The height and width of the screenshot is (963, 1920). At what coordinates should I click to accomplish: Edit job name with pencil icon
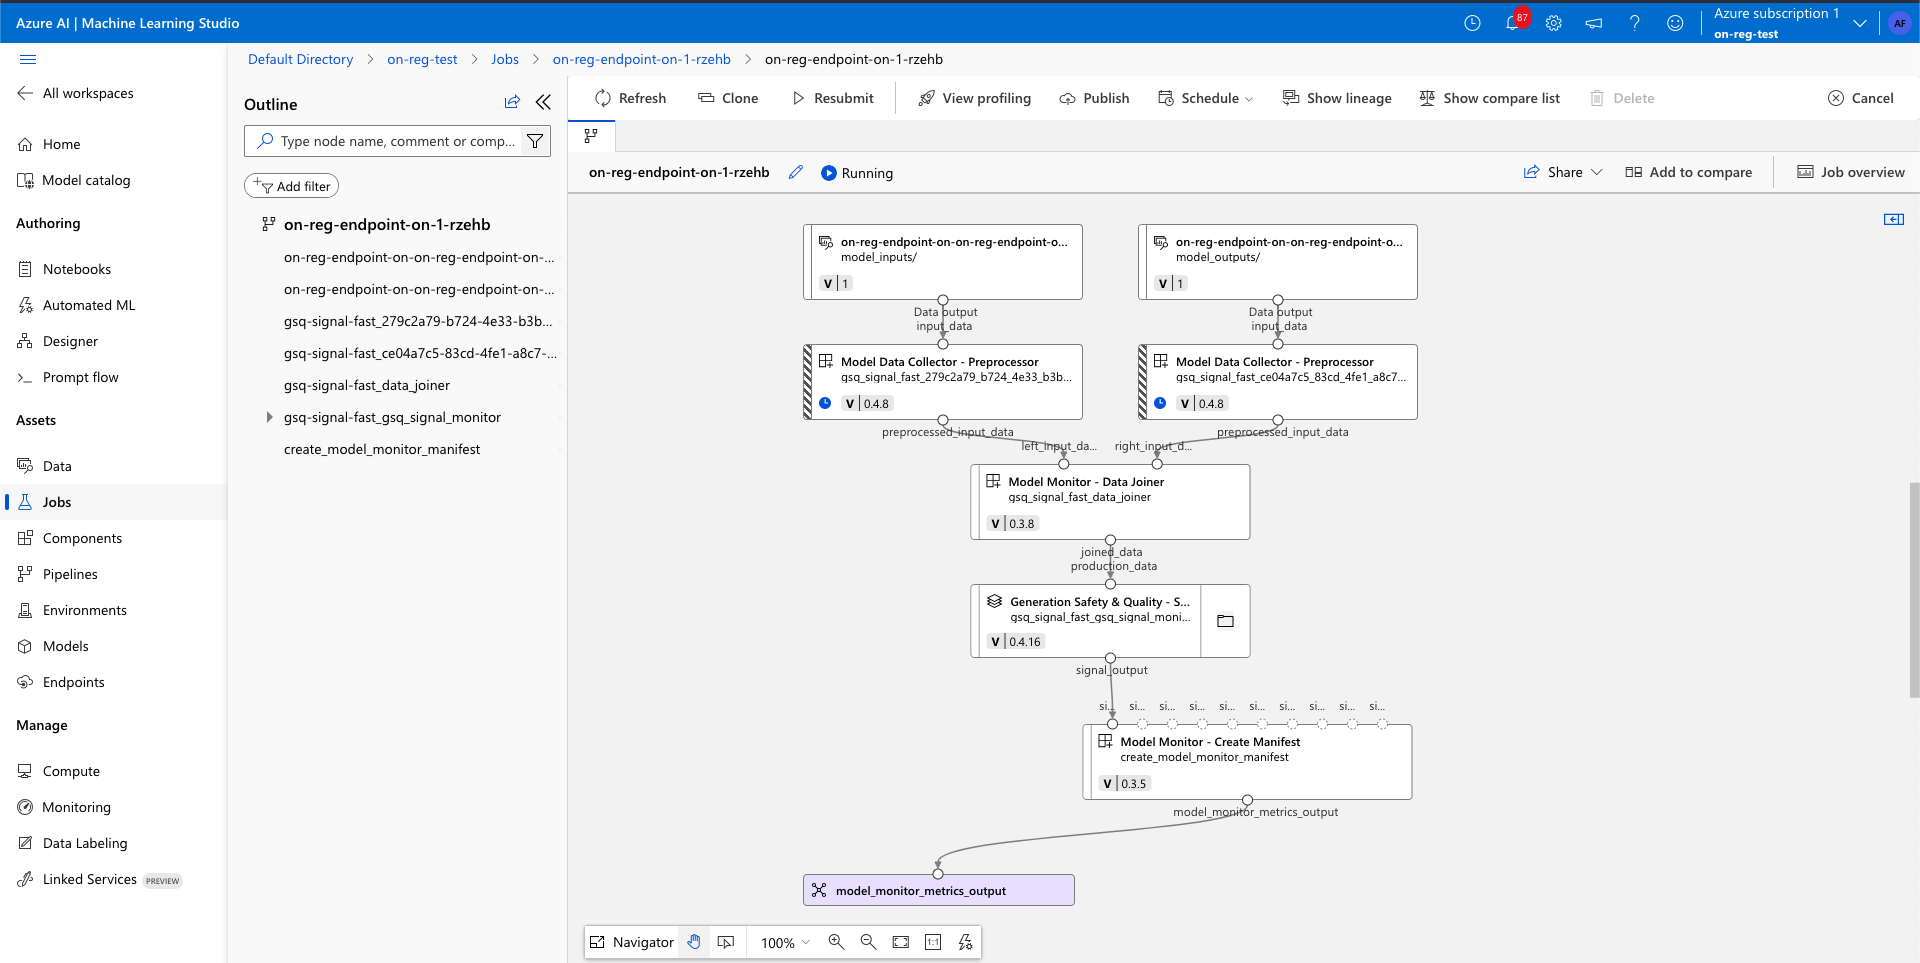[796, 172]
